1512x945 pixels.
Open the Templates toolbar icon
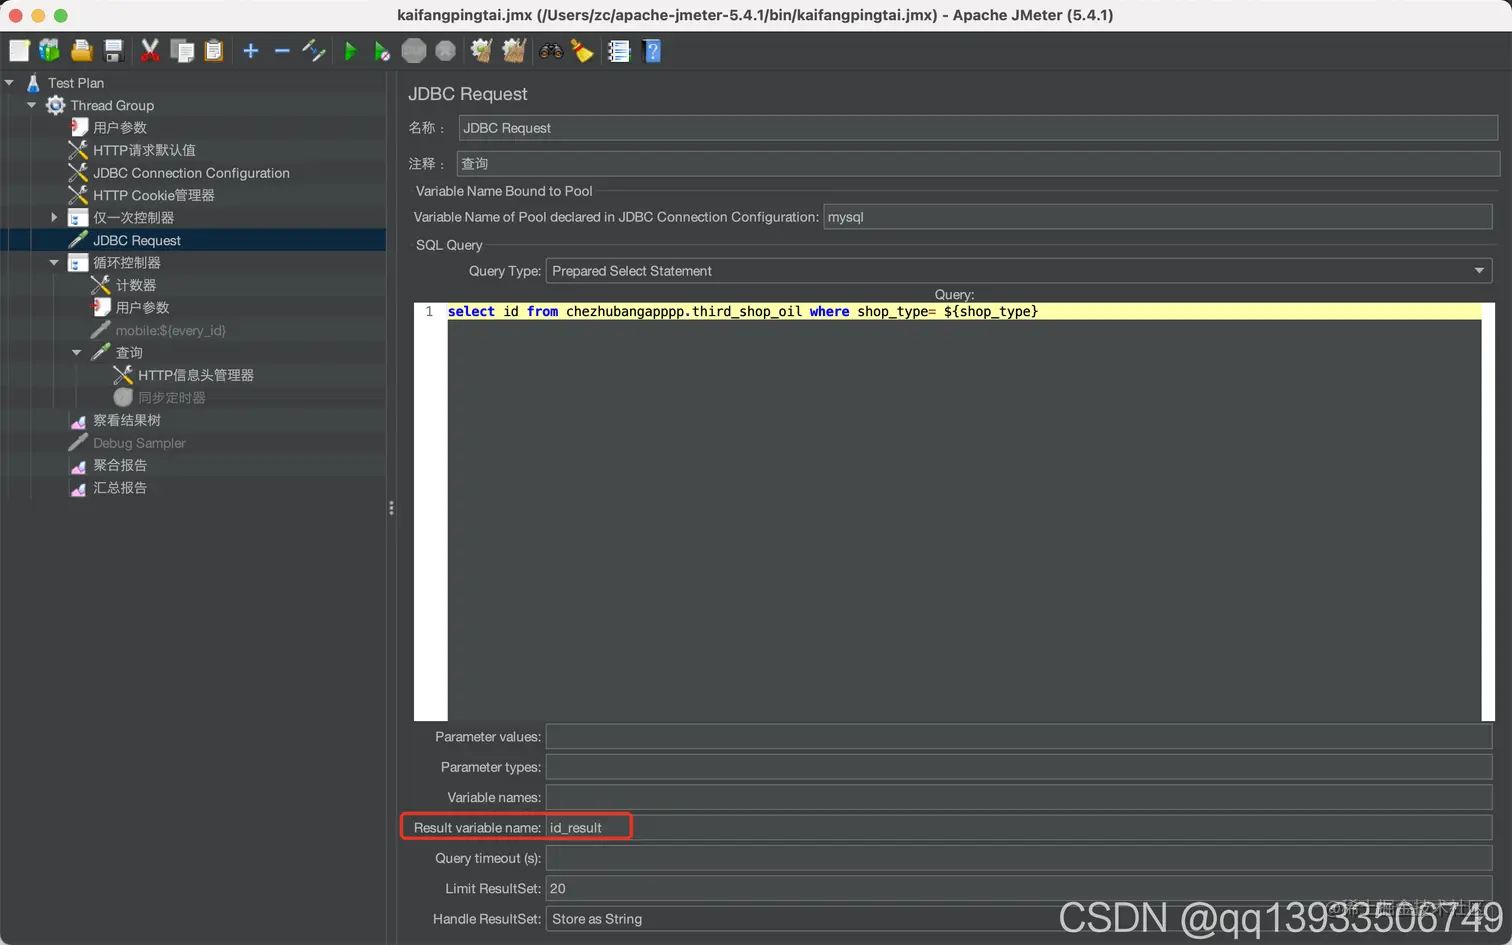point(49,51)
